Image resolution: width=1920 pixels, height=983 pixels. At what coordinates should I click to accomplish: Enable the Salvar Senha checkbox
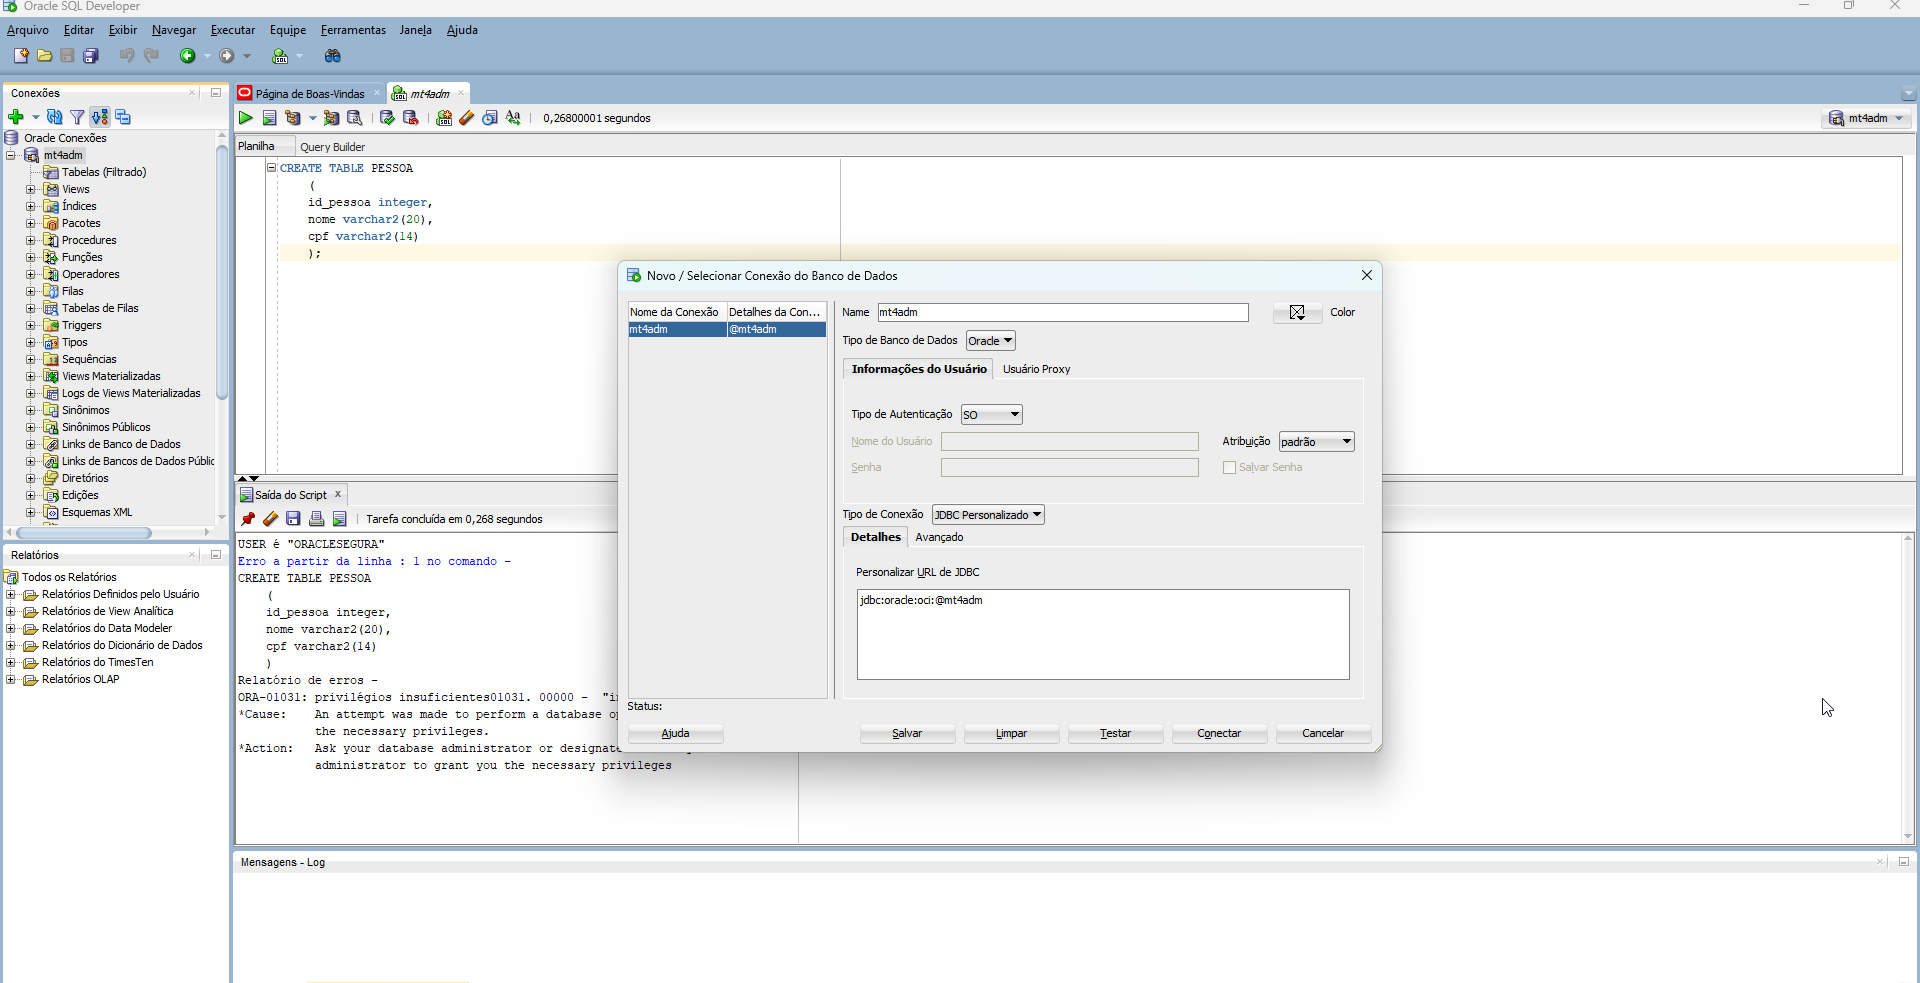pyautogui.click(x=1229, y=467)
